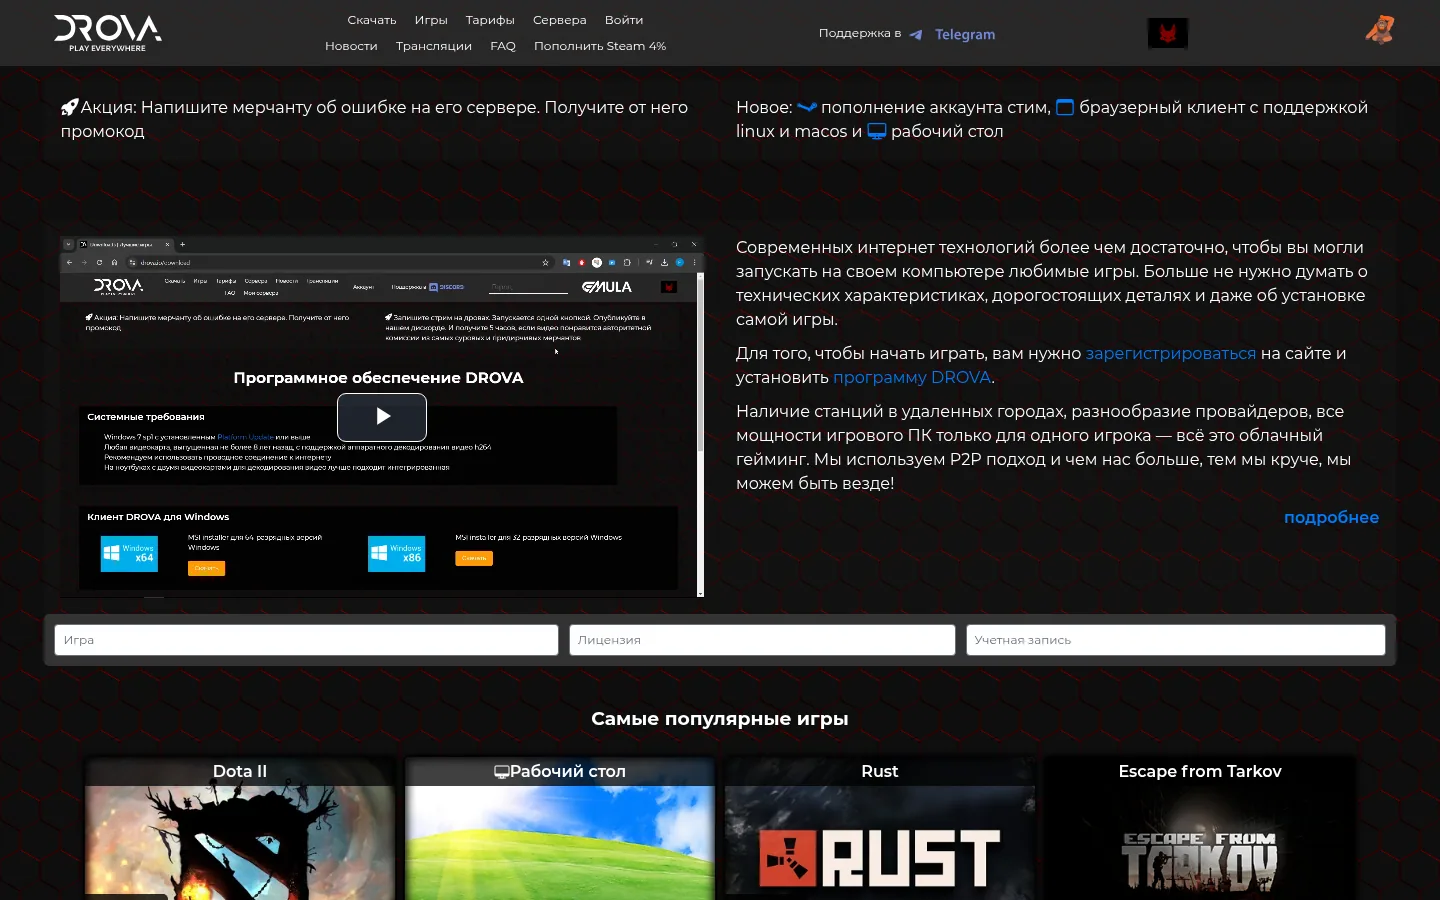Image resolution: width=1440 pixels, height=900 pixels.
Task: Click the Лицензия filter field
Action: click(762, 640)
